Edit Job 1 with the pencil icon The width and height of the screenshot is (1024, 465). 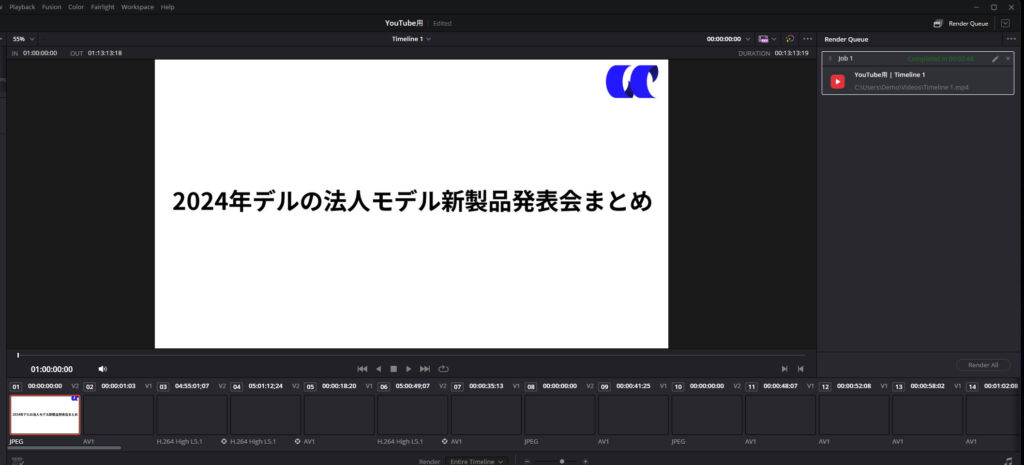[995, 59]
